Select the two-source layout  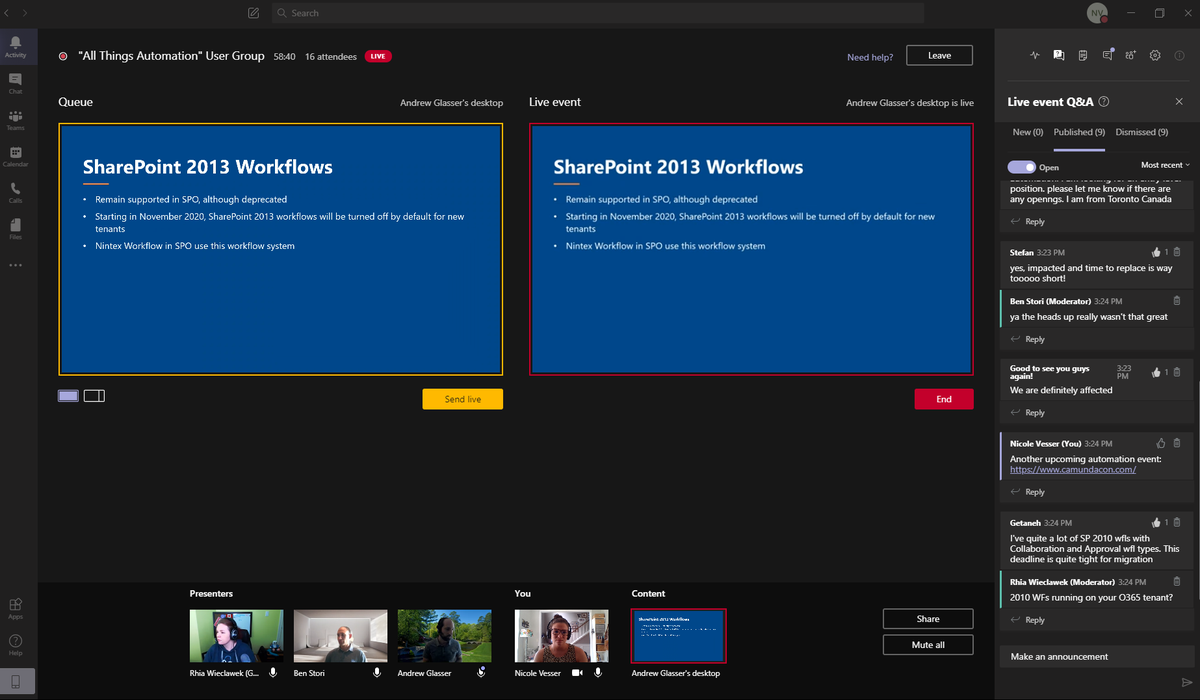point(94,396)
